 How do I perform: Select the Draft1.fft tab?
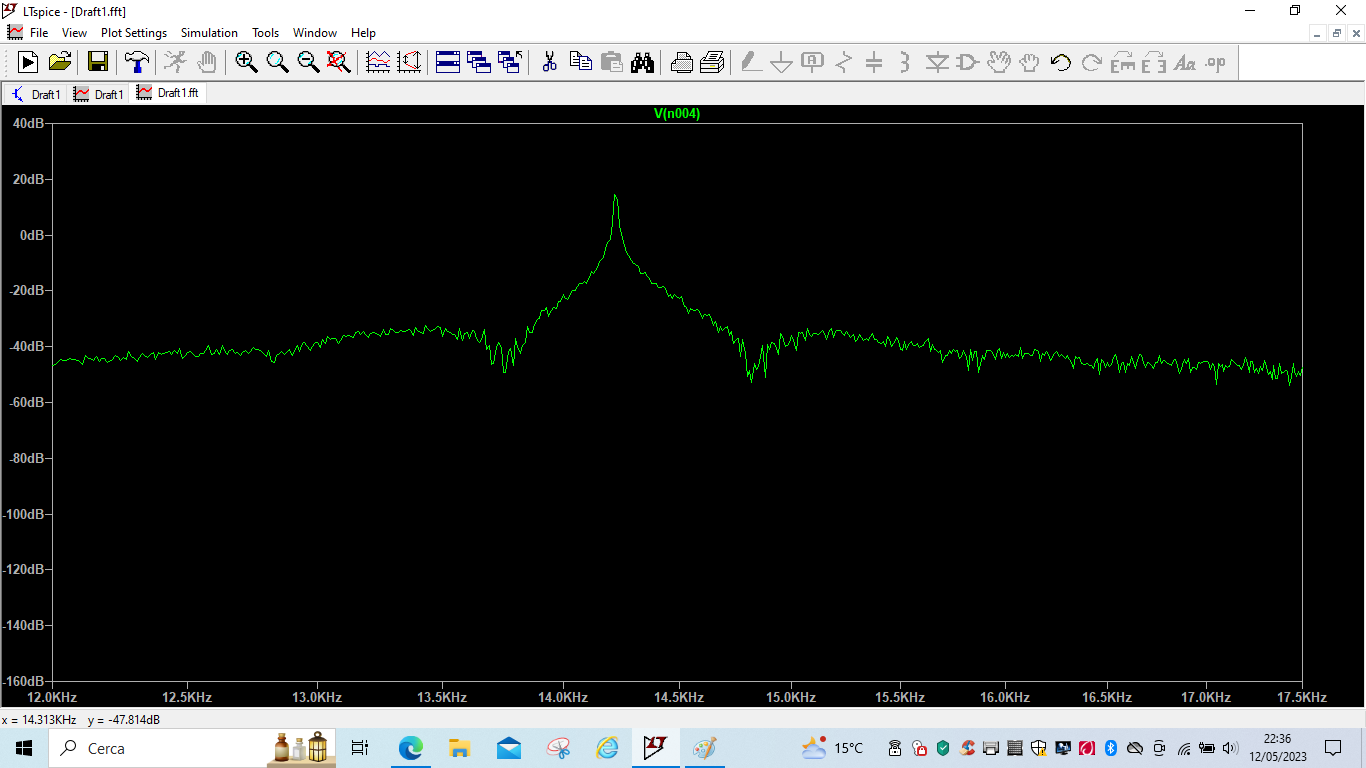pos(168,93)
